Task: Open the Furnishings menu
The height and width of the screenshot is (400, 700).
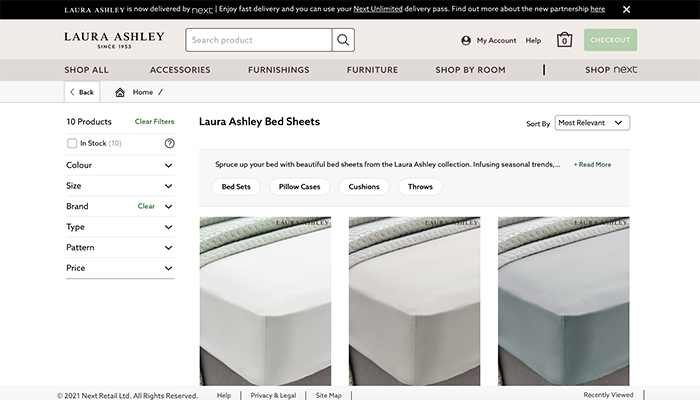Action: (279, 70)
